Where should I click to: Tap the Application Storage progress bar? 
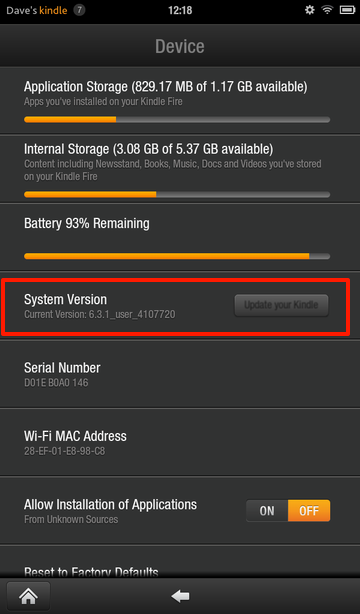[177, 119]
